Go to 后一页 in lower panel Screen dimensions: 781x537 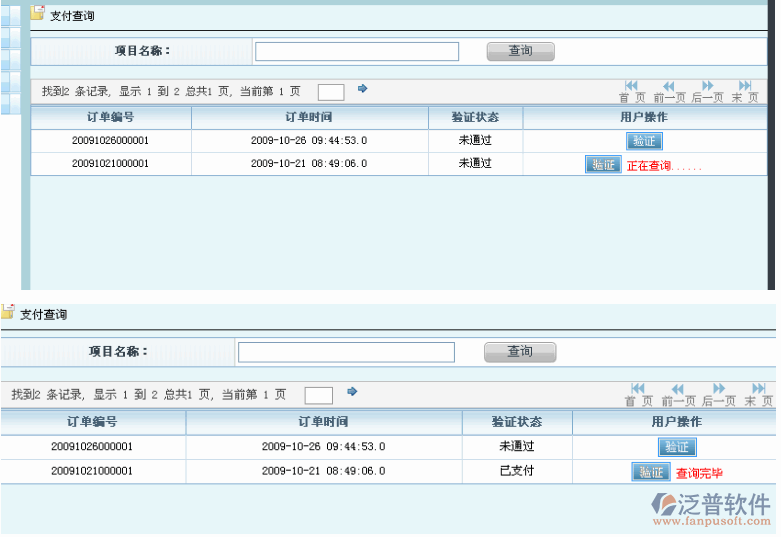(719, 395)
